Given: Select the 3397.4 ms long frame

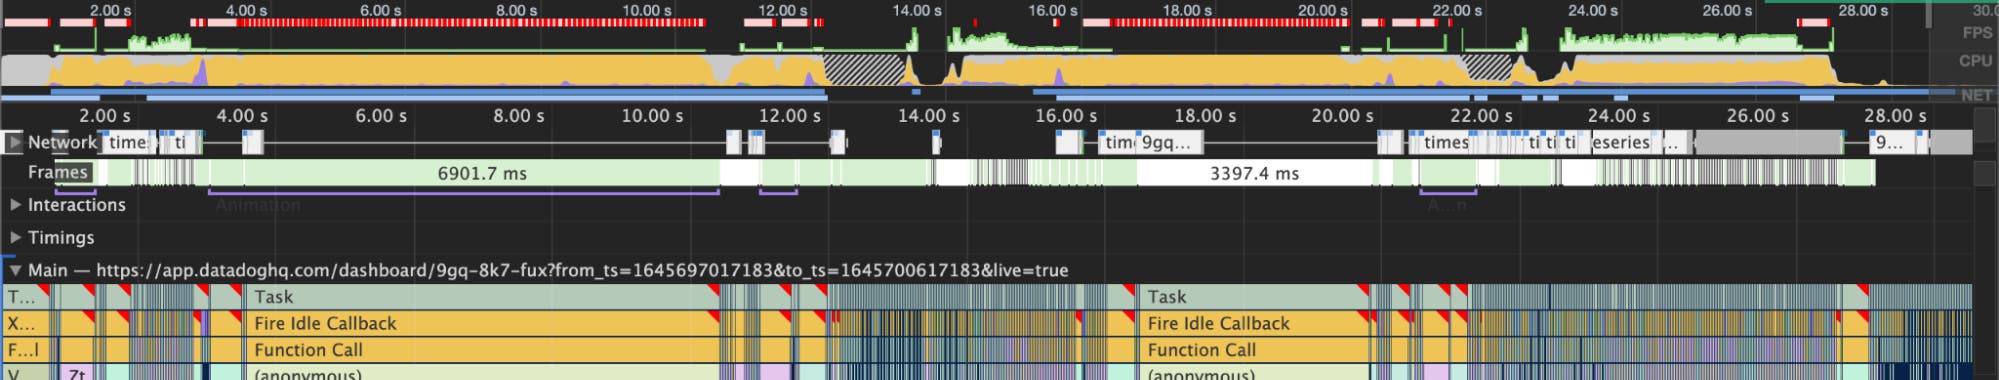Looking at the screenshot, I should (1254, 173).
